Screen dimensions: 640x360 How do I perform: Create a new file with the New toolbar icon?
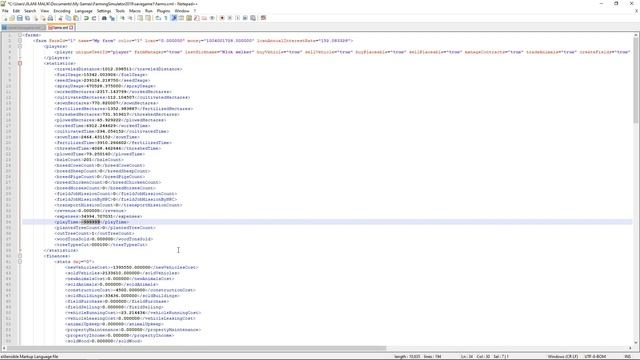pyautogui.click(x=4, y=18)
